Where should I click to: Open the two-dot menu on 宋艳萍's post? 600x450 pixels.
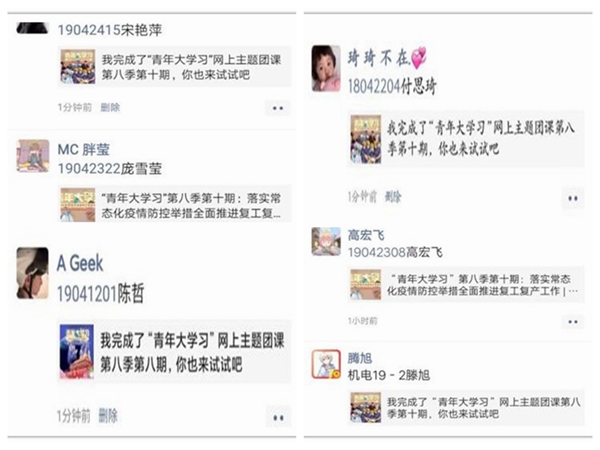[278, 108]
